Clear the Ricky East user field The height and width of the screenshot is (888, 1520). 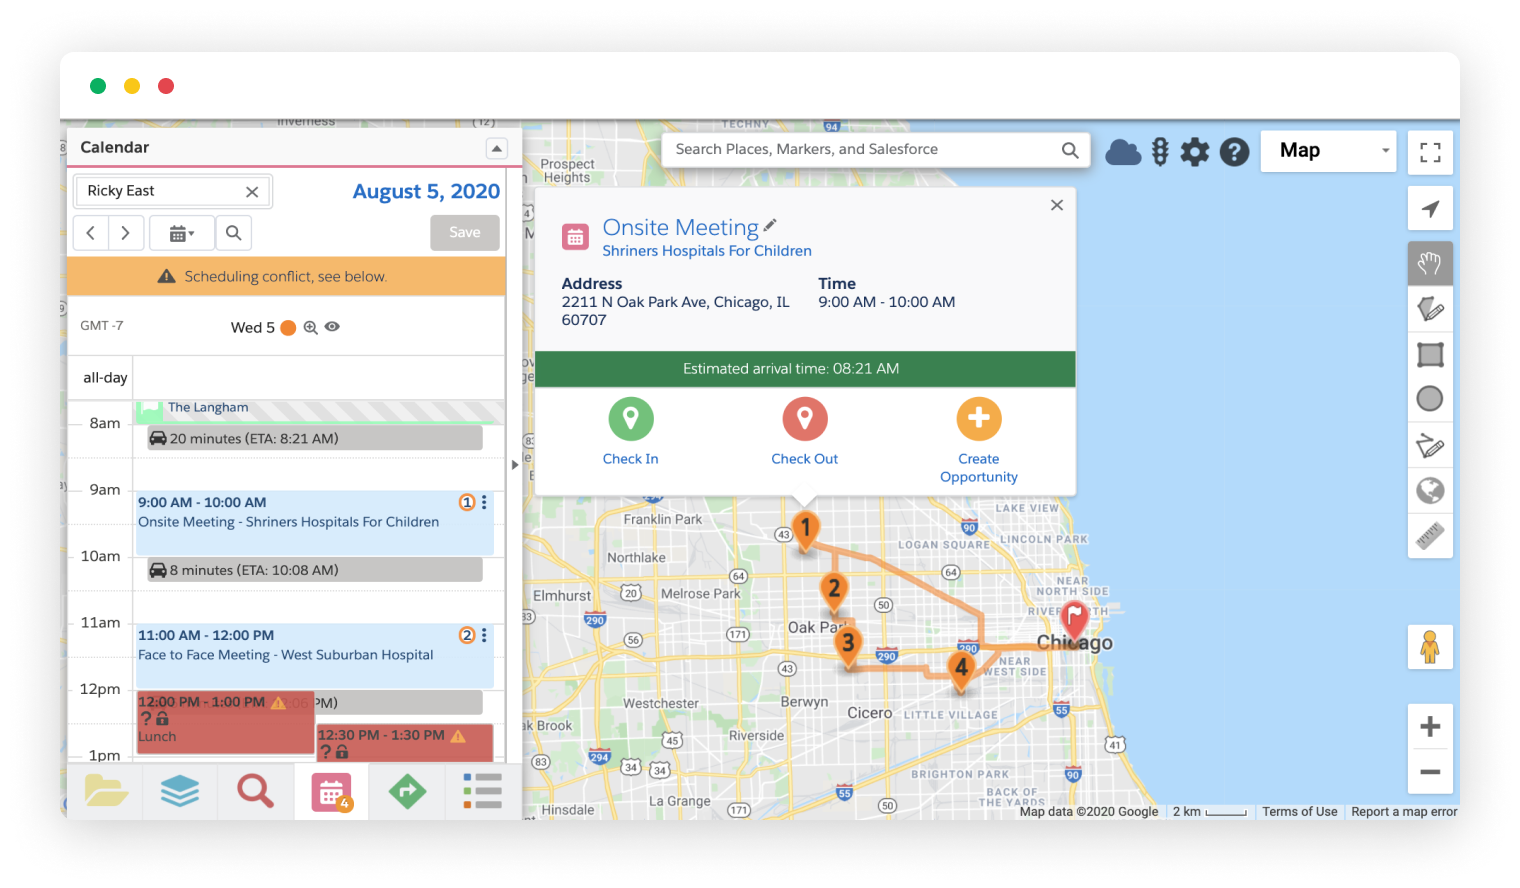point(252,192)
